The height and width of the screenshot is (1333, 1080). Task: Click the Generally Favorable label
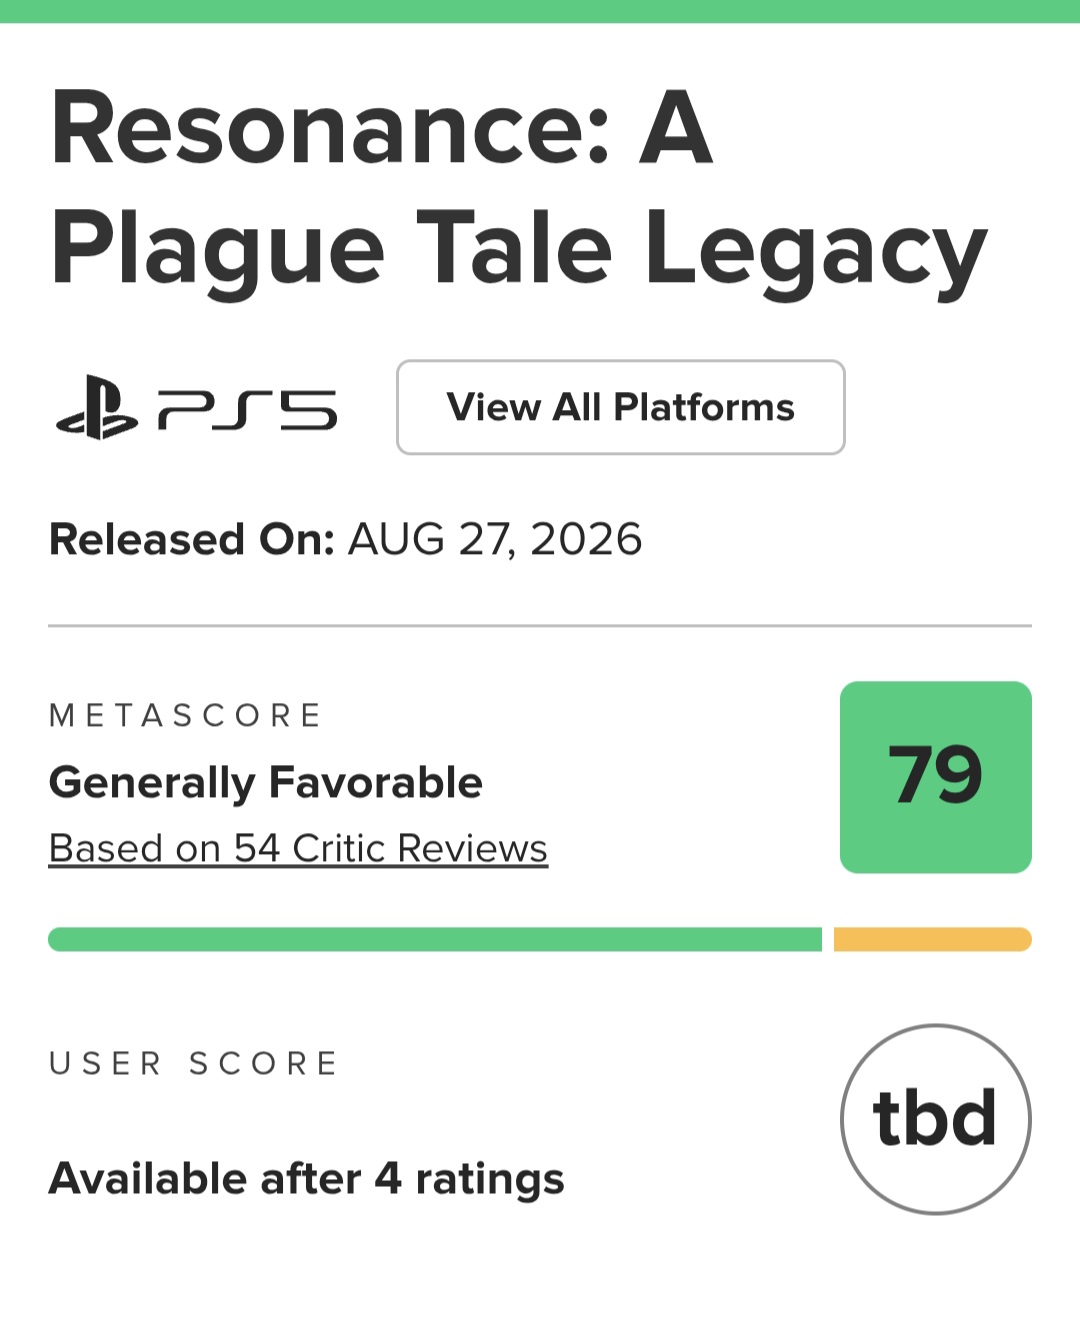click(x=266, y=782)
